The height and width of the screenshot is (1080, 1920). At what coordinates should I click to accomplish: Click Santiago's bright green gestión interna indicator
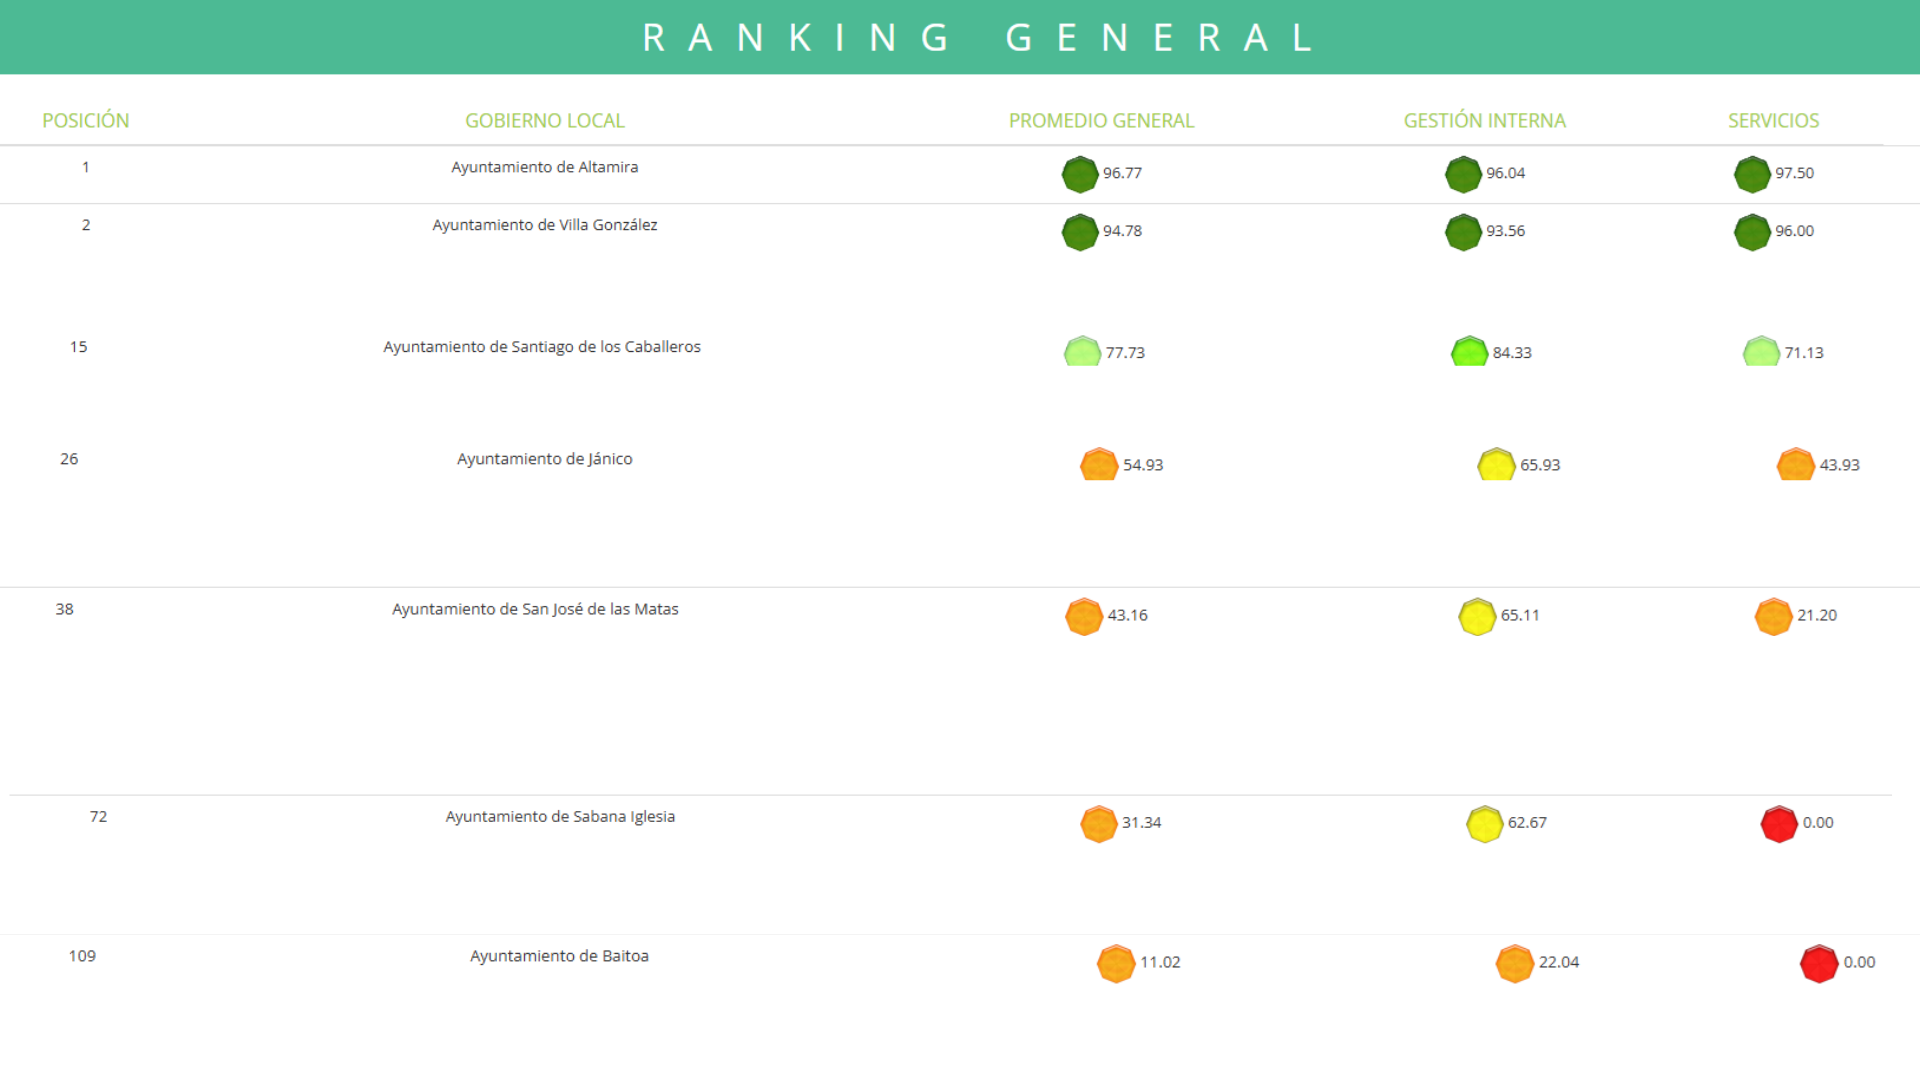[x=1469, y=352]
